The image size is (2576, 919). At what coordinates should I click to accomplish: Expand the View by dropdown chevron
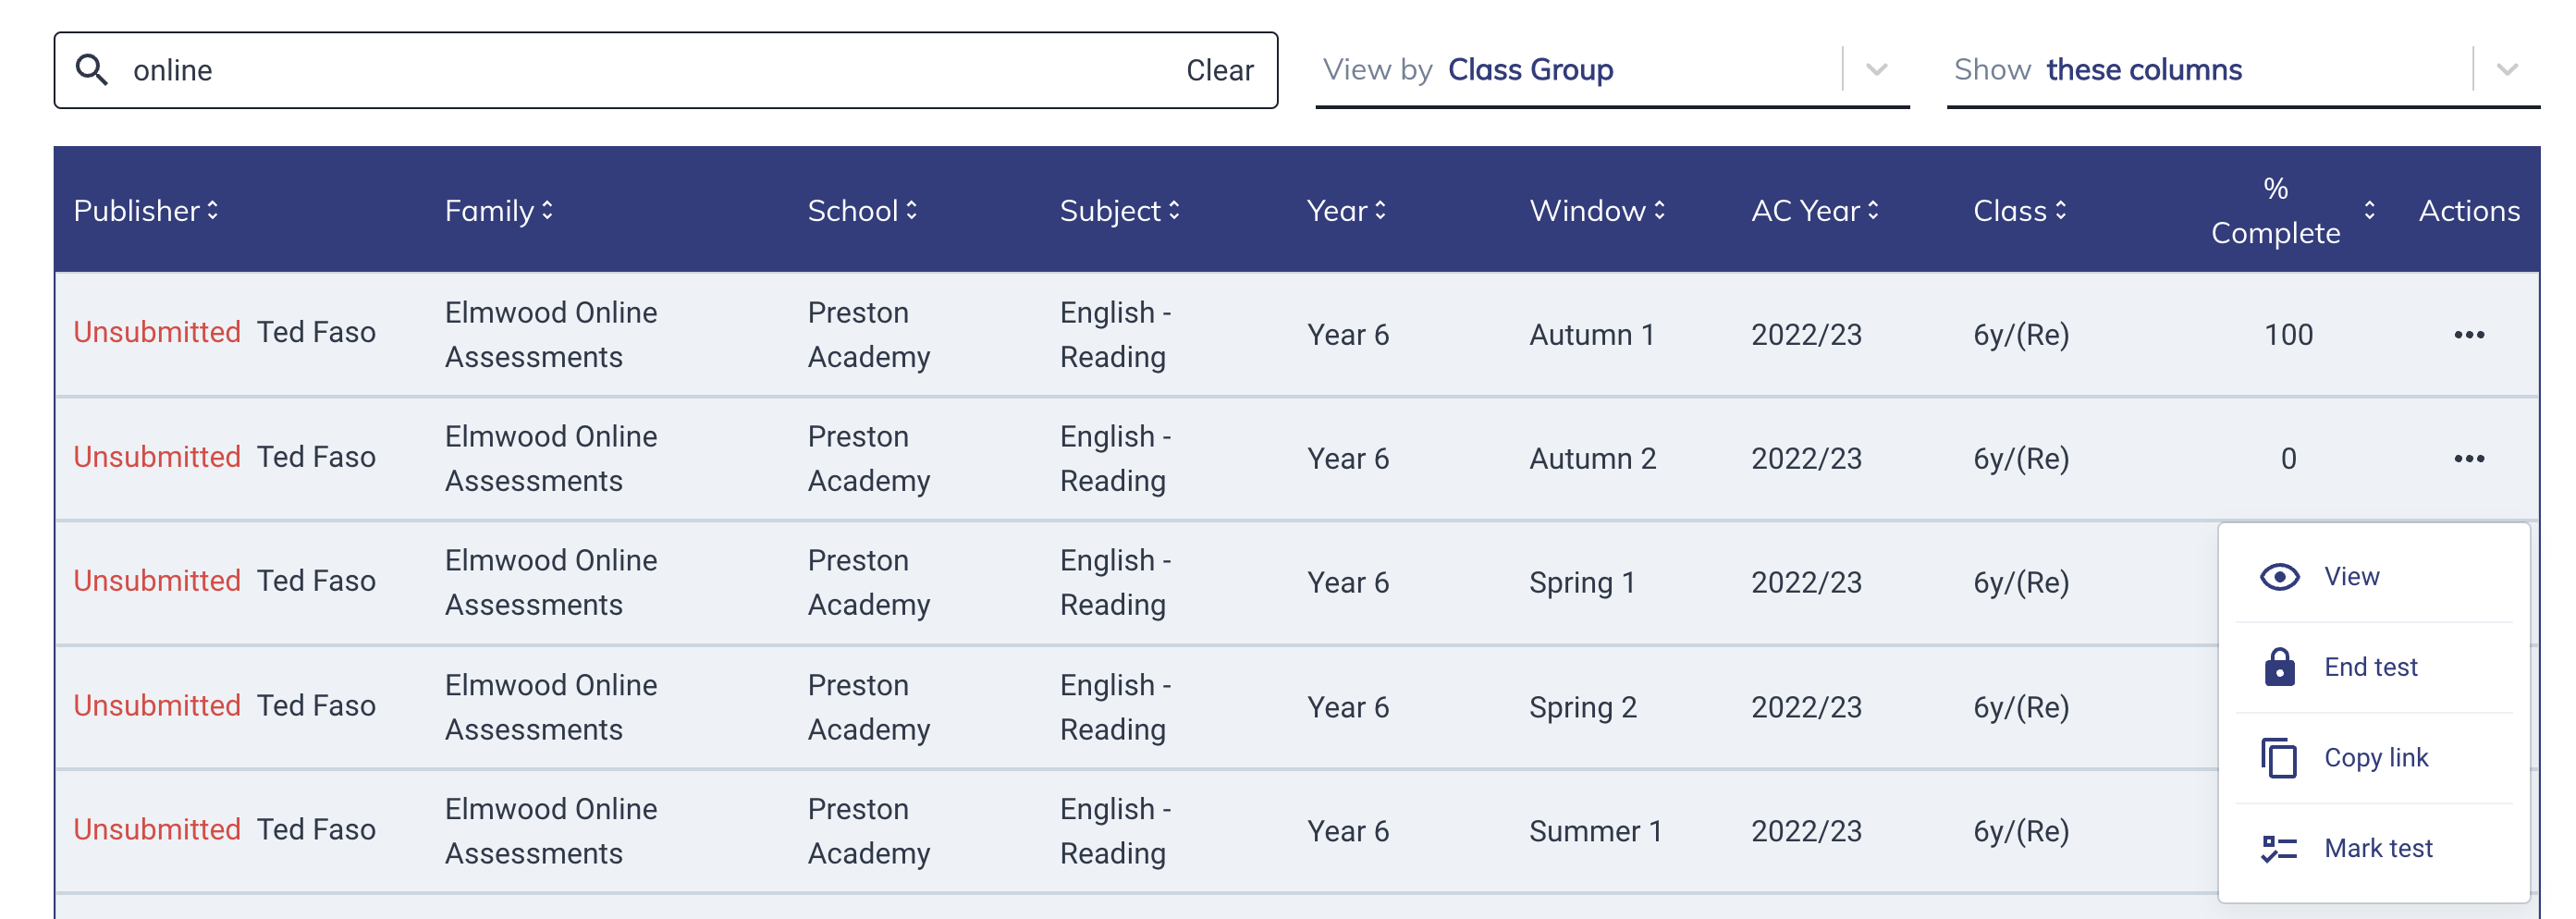tap(1877, 69)
